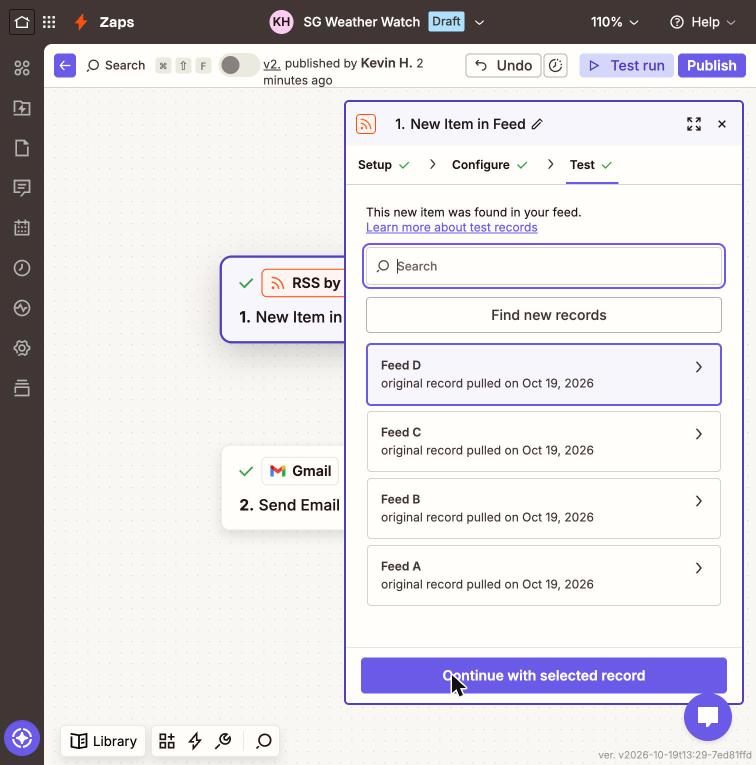Open the v2. version link

tap(272, 64)
